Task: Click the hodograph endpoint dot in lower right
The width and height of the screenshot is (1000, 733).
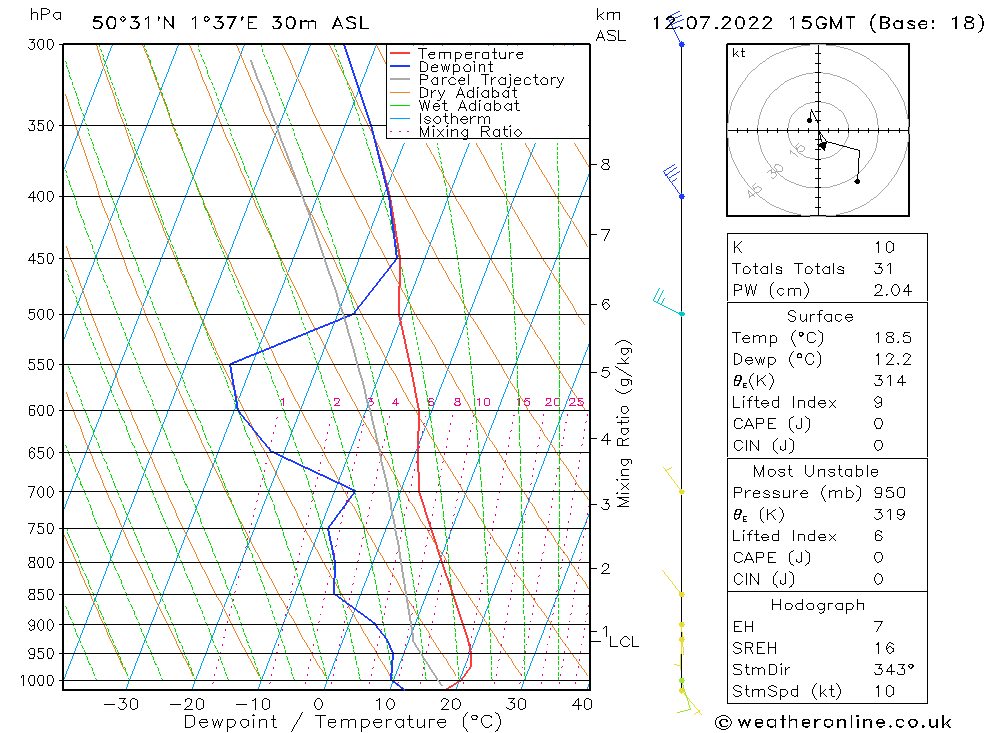Action: [857, 181]
